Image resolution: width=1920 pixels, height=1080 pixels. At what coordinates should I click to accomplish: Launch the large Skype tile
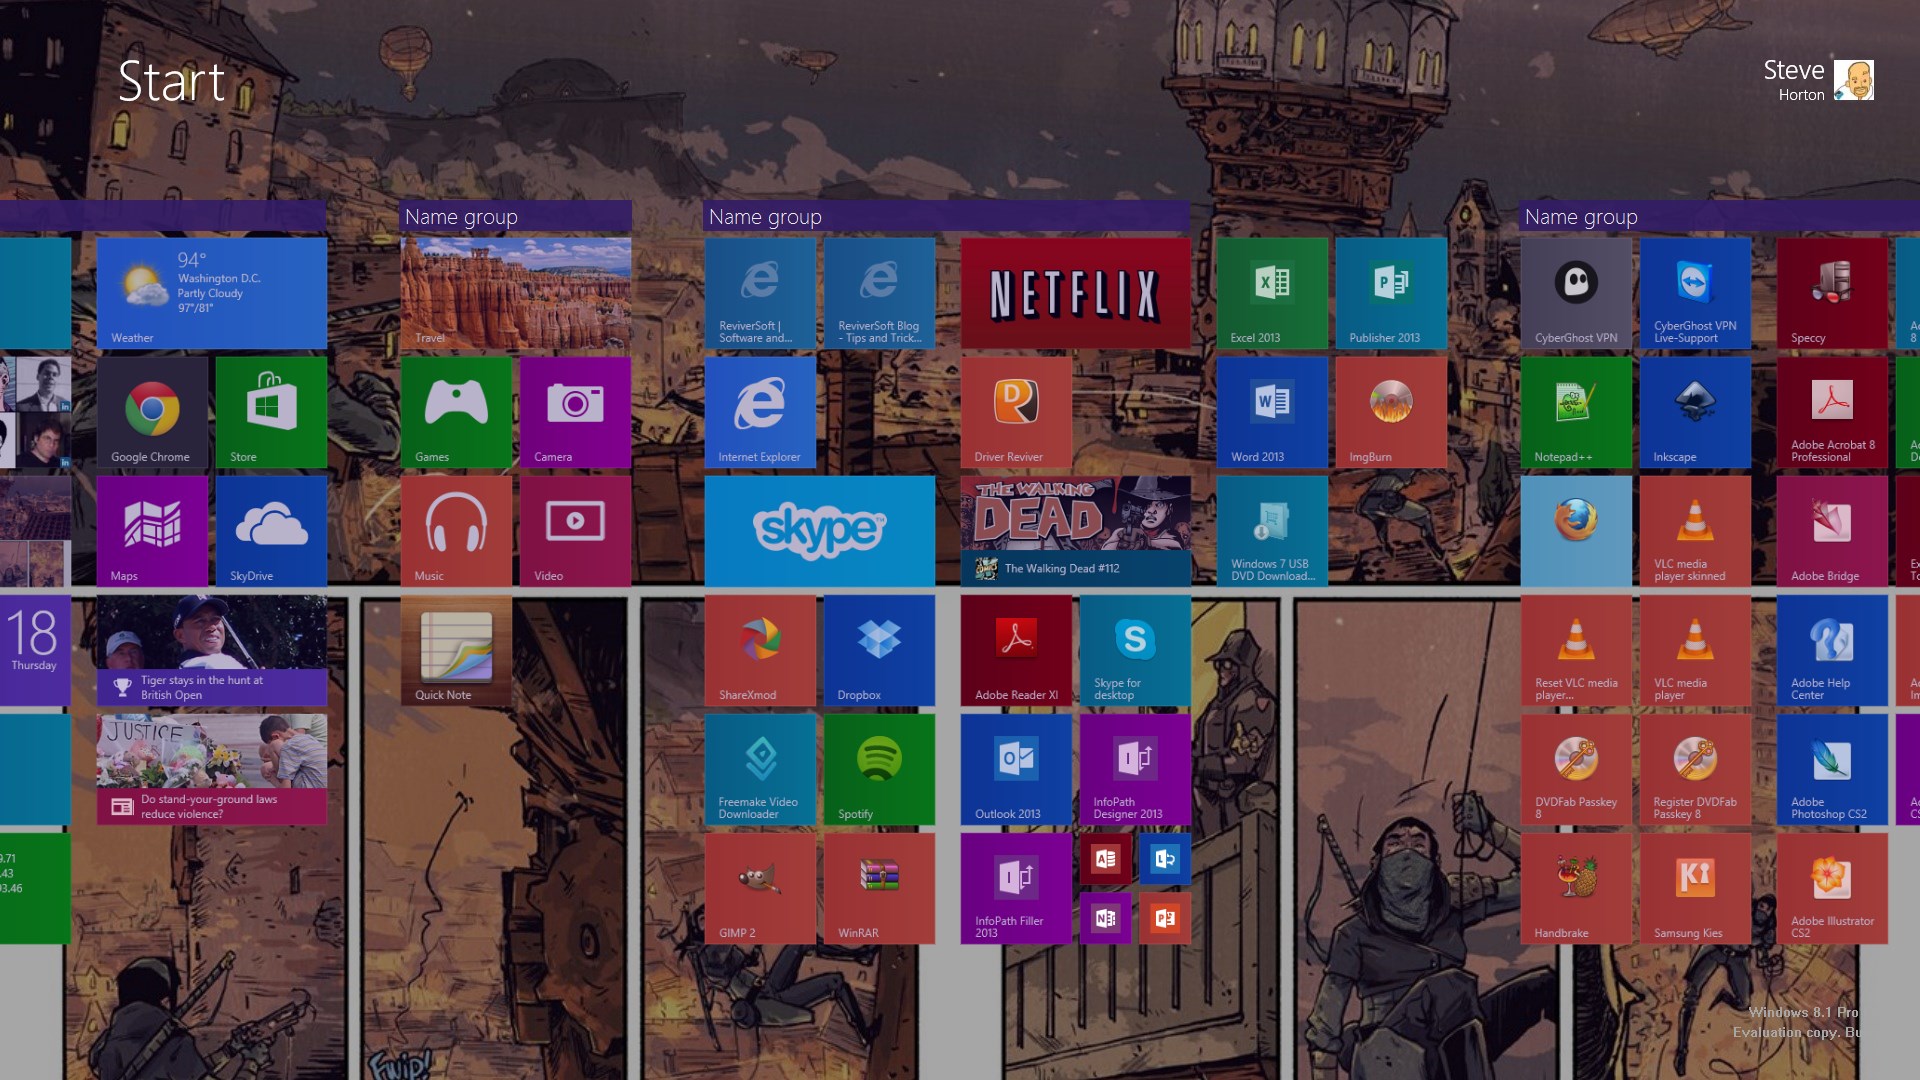(820, 531)
